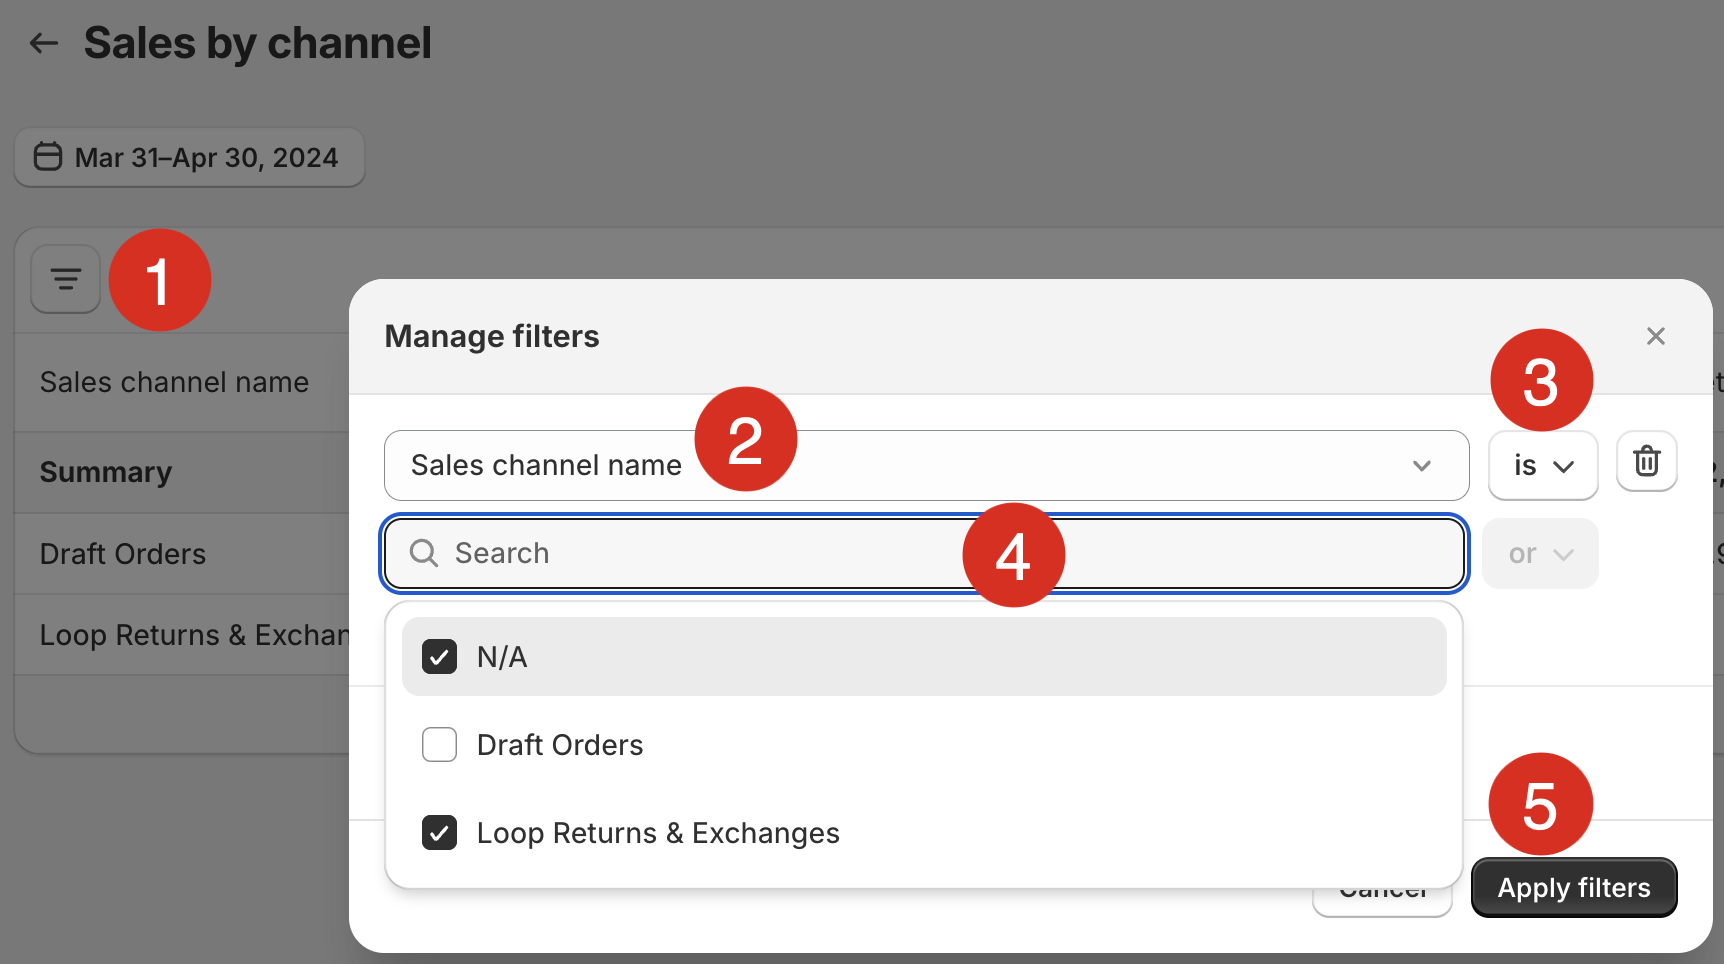
Task: Click the Sales channel name column header
Action: point(174,381)
